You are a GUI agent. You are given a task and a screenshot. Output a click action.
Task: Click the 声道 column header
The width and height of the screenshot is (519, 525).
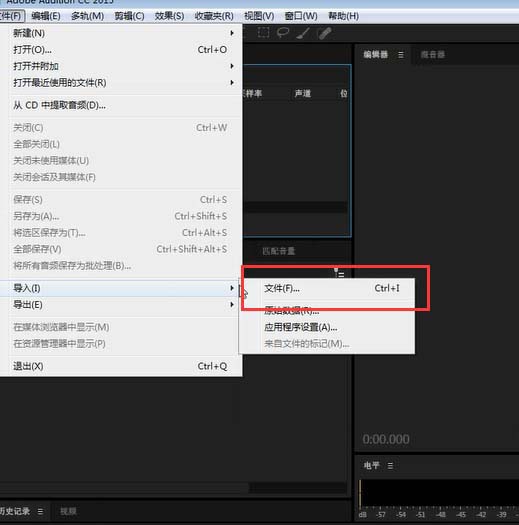pyautogui.click(x=303, y=93)
